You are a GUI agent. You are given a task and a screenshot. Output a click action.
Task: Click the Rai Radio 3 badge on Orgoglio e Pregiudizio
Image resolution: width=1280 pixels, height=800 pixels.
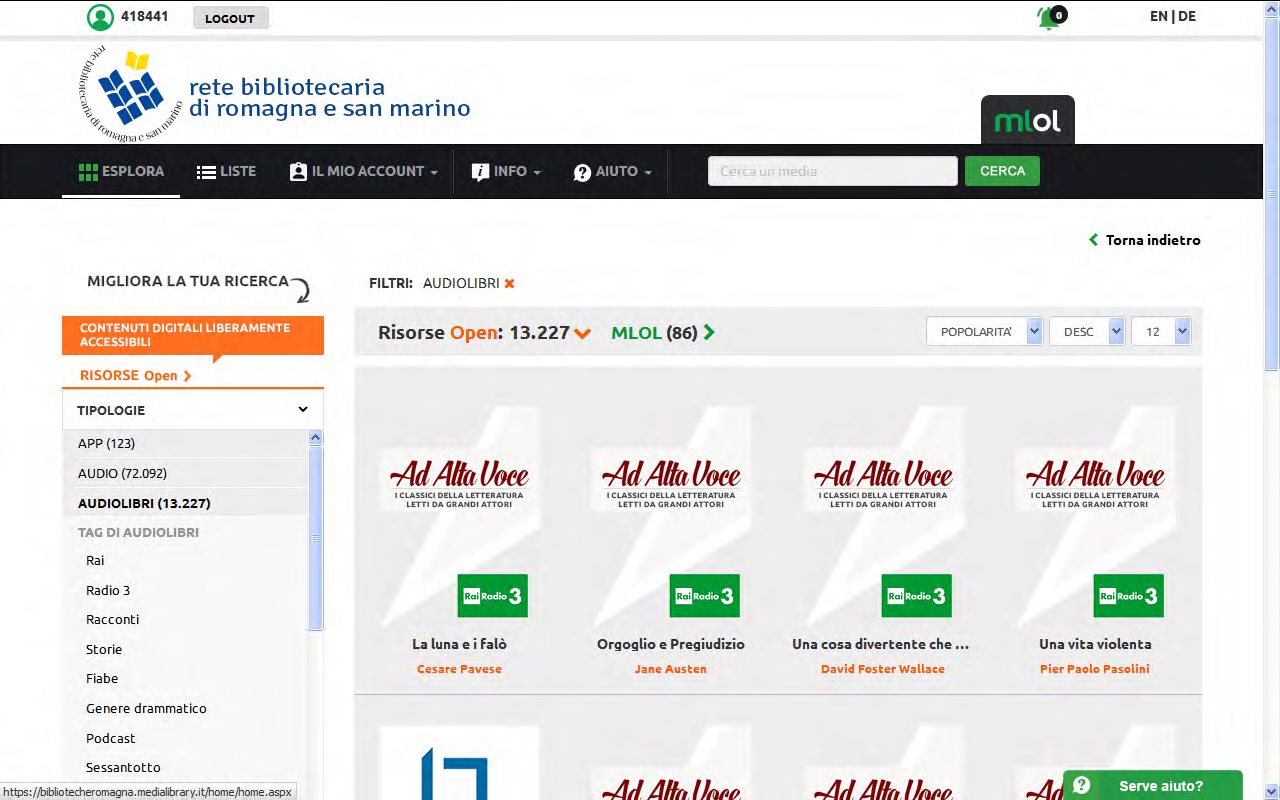704,596
